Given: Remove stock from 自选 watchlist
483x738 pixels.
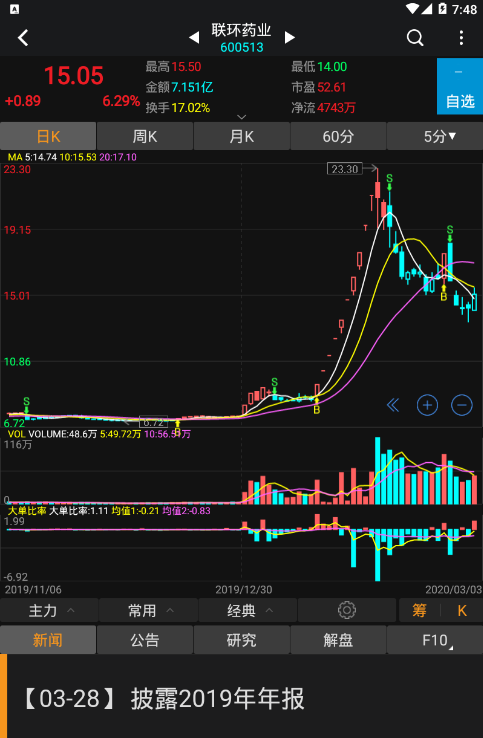Looking at the screenshot, I should [x=459, y=86].
